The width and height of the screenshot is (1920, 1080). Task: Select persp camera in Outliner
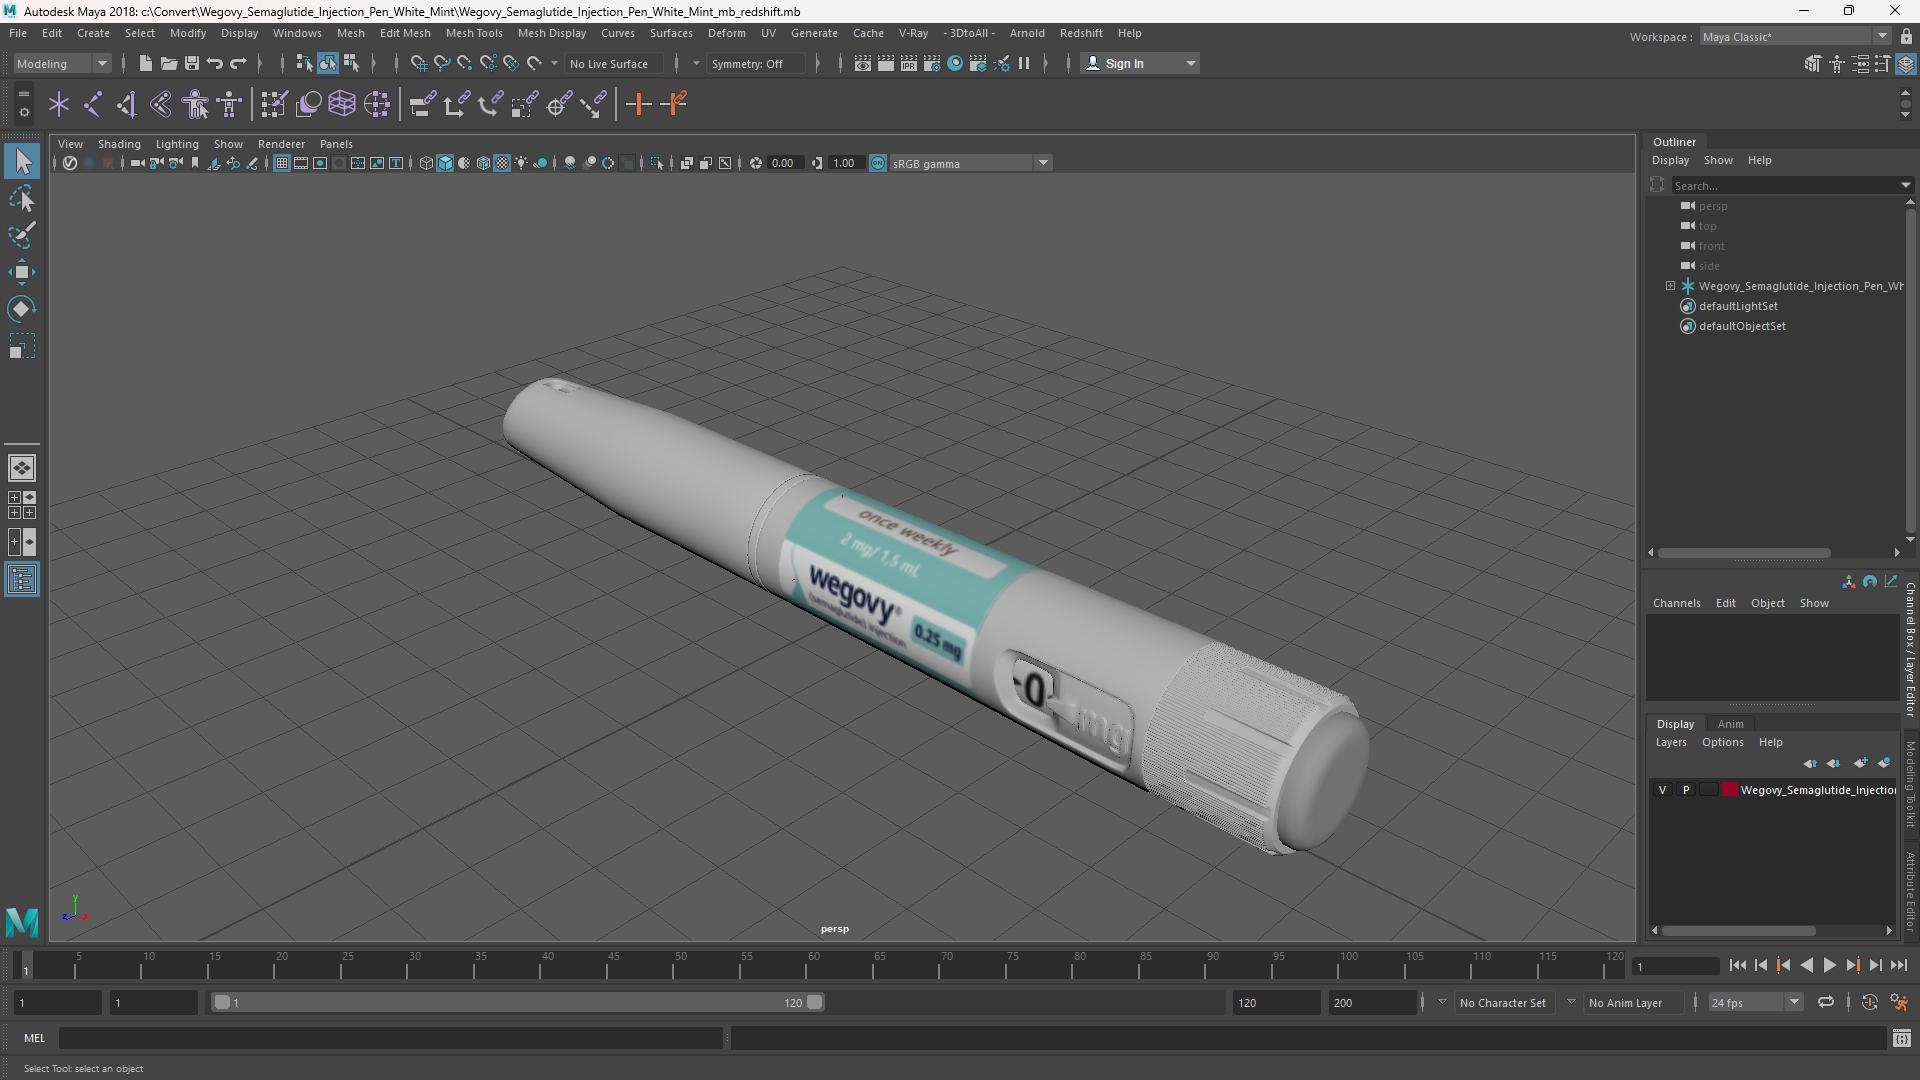point(1713,206)
